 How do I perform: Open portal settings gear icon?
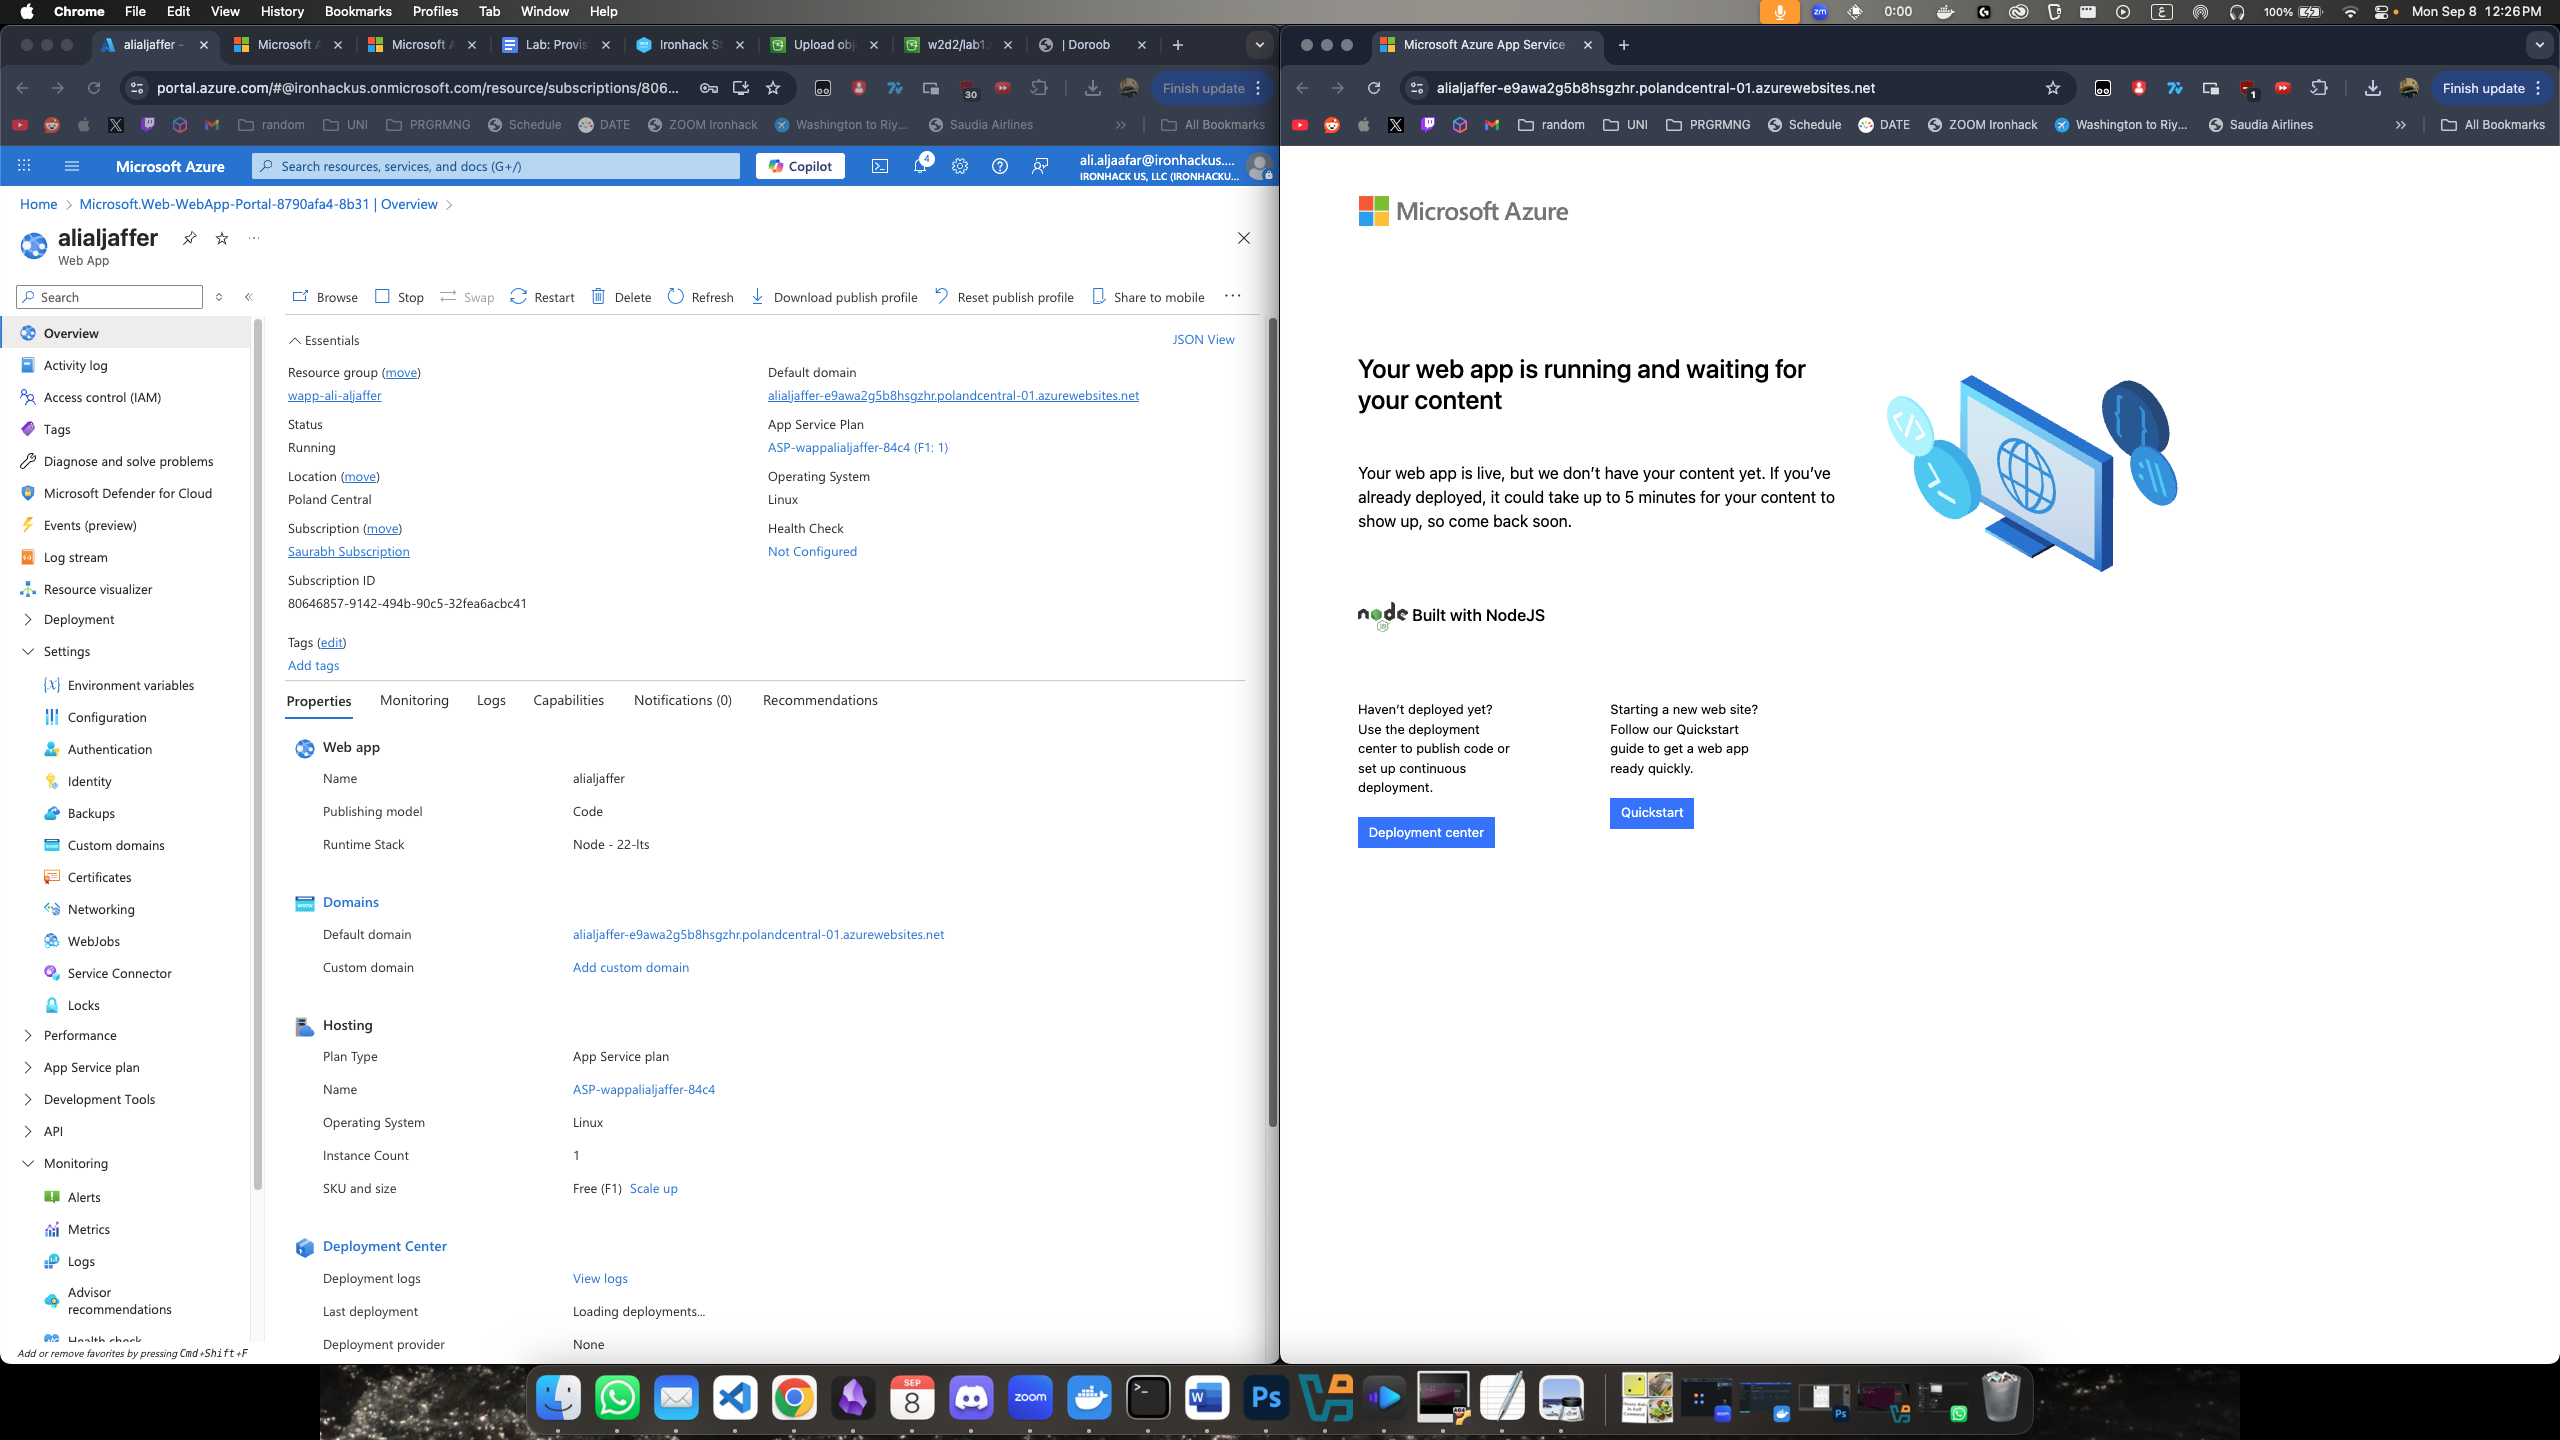pos(960,166)
